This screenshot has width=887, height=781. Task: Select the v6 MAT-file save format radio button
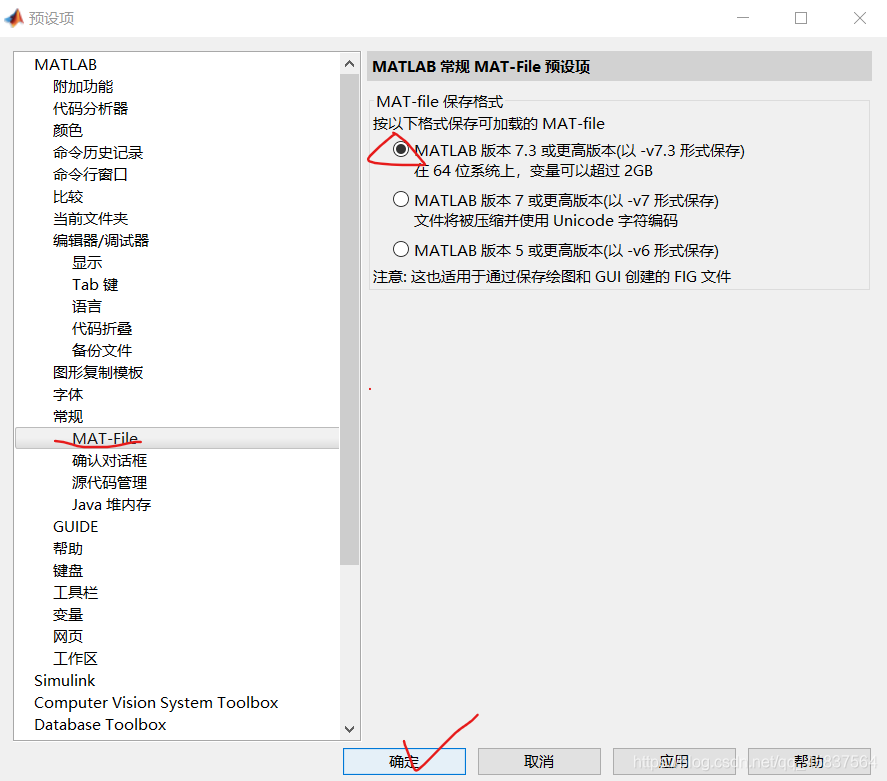point(401,249)
